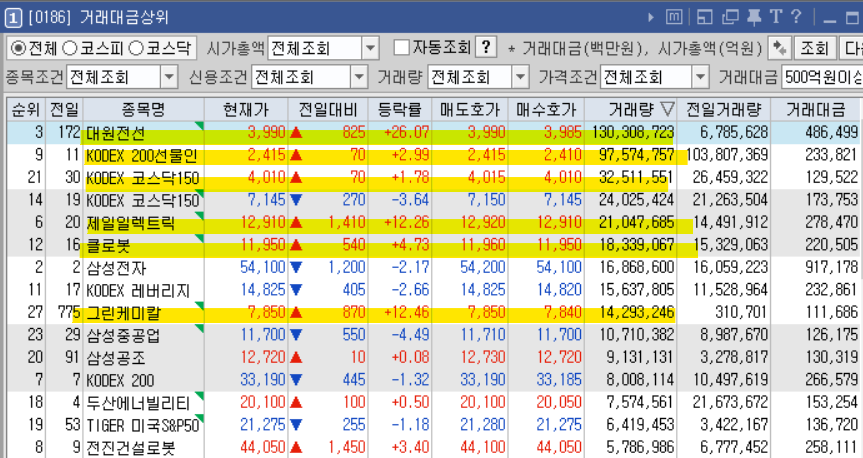Select the KODEX 200 row
Image resolution: width=863 pixels, height=458 pixels.
pos(435,380)
